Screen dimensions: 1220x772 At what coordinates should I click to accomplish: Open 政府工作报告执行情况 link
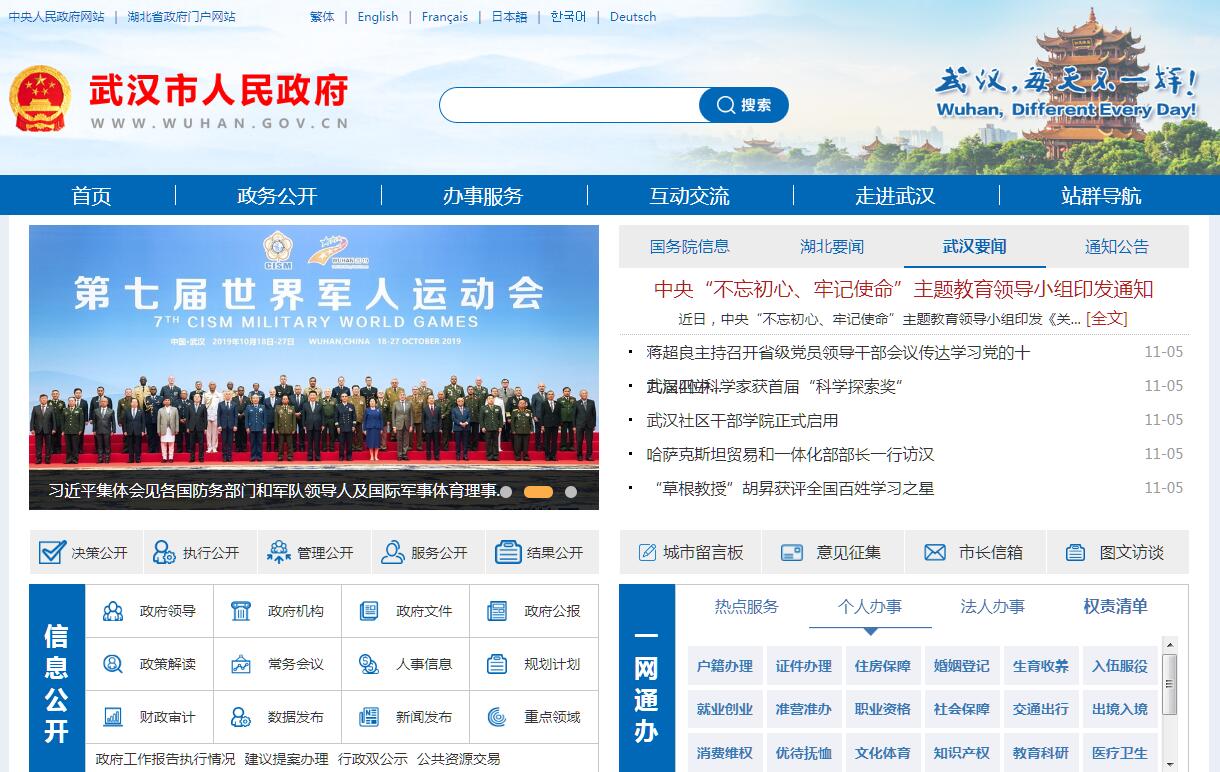click(166, 759)
